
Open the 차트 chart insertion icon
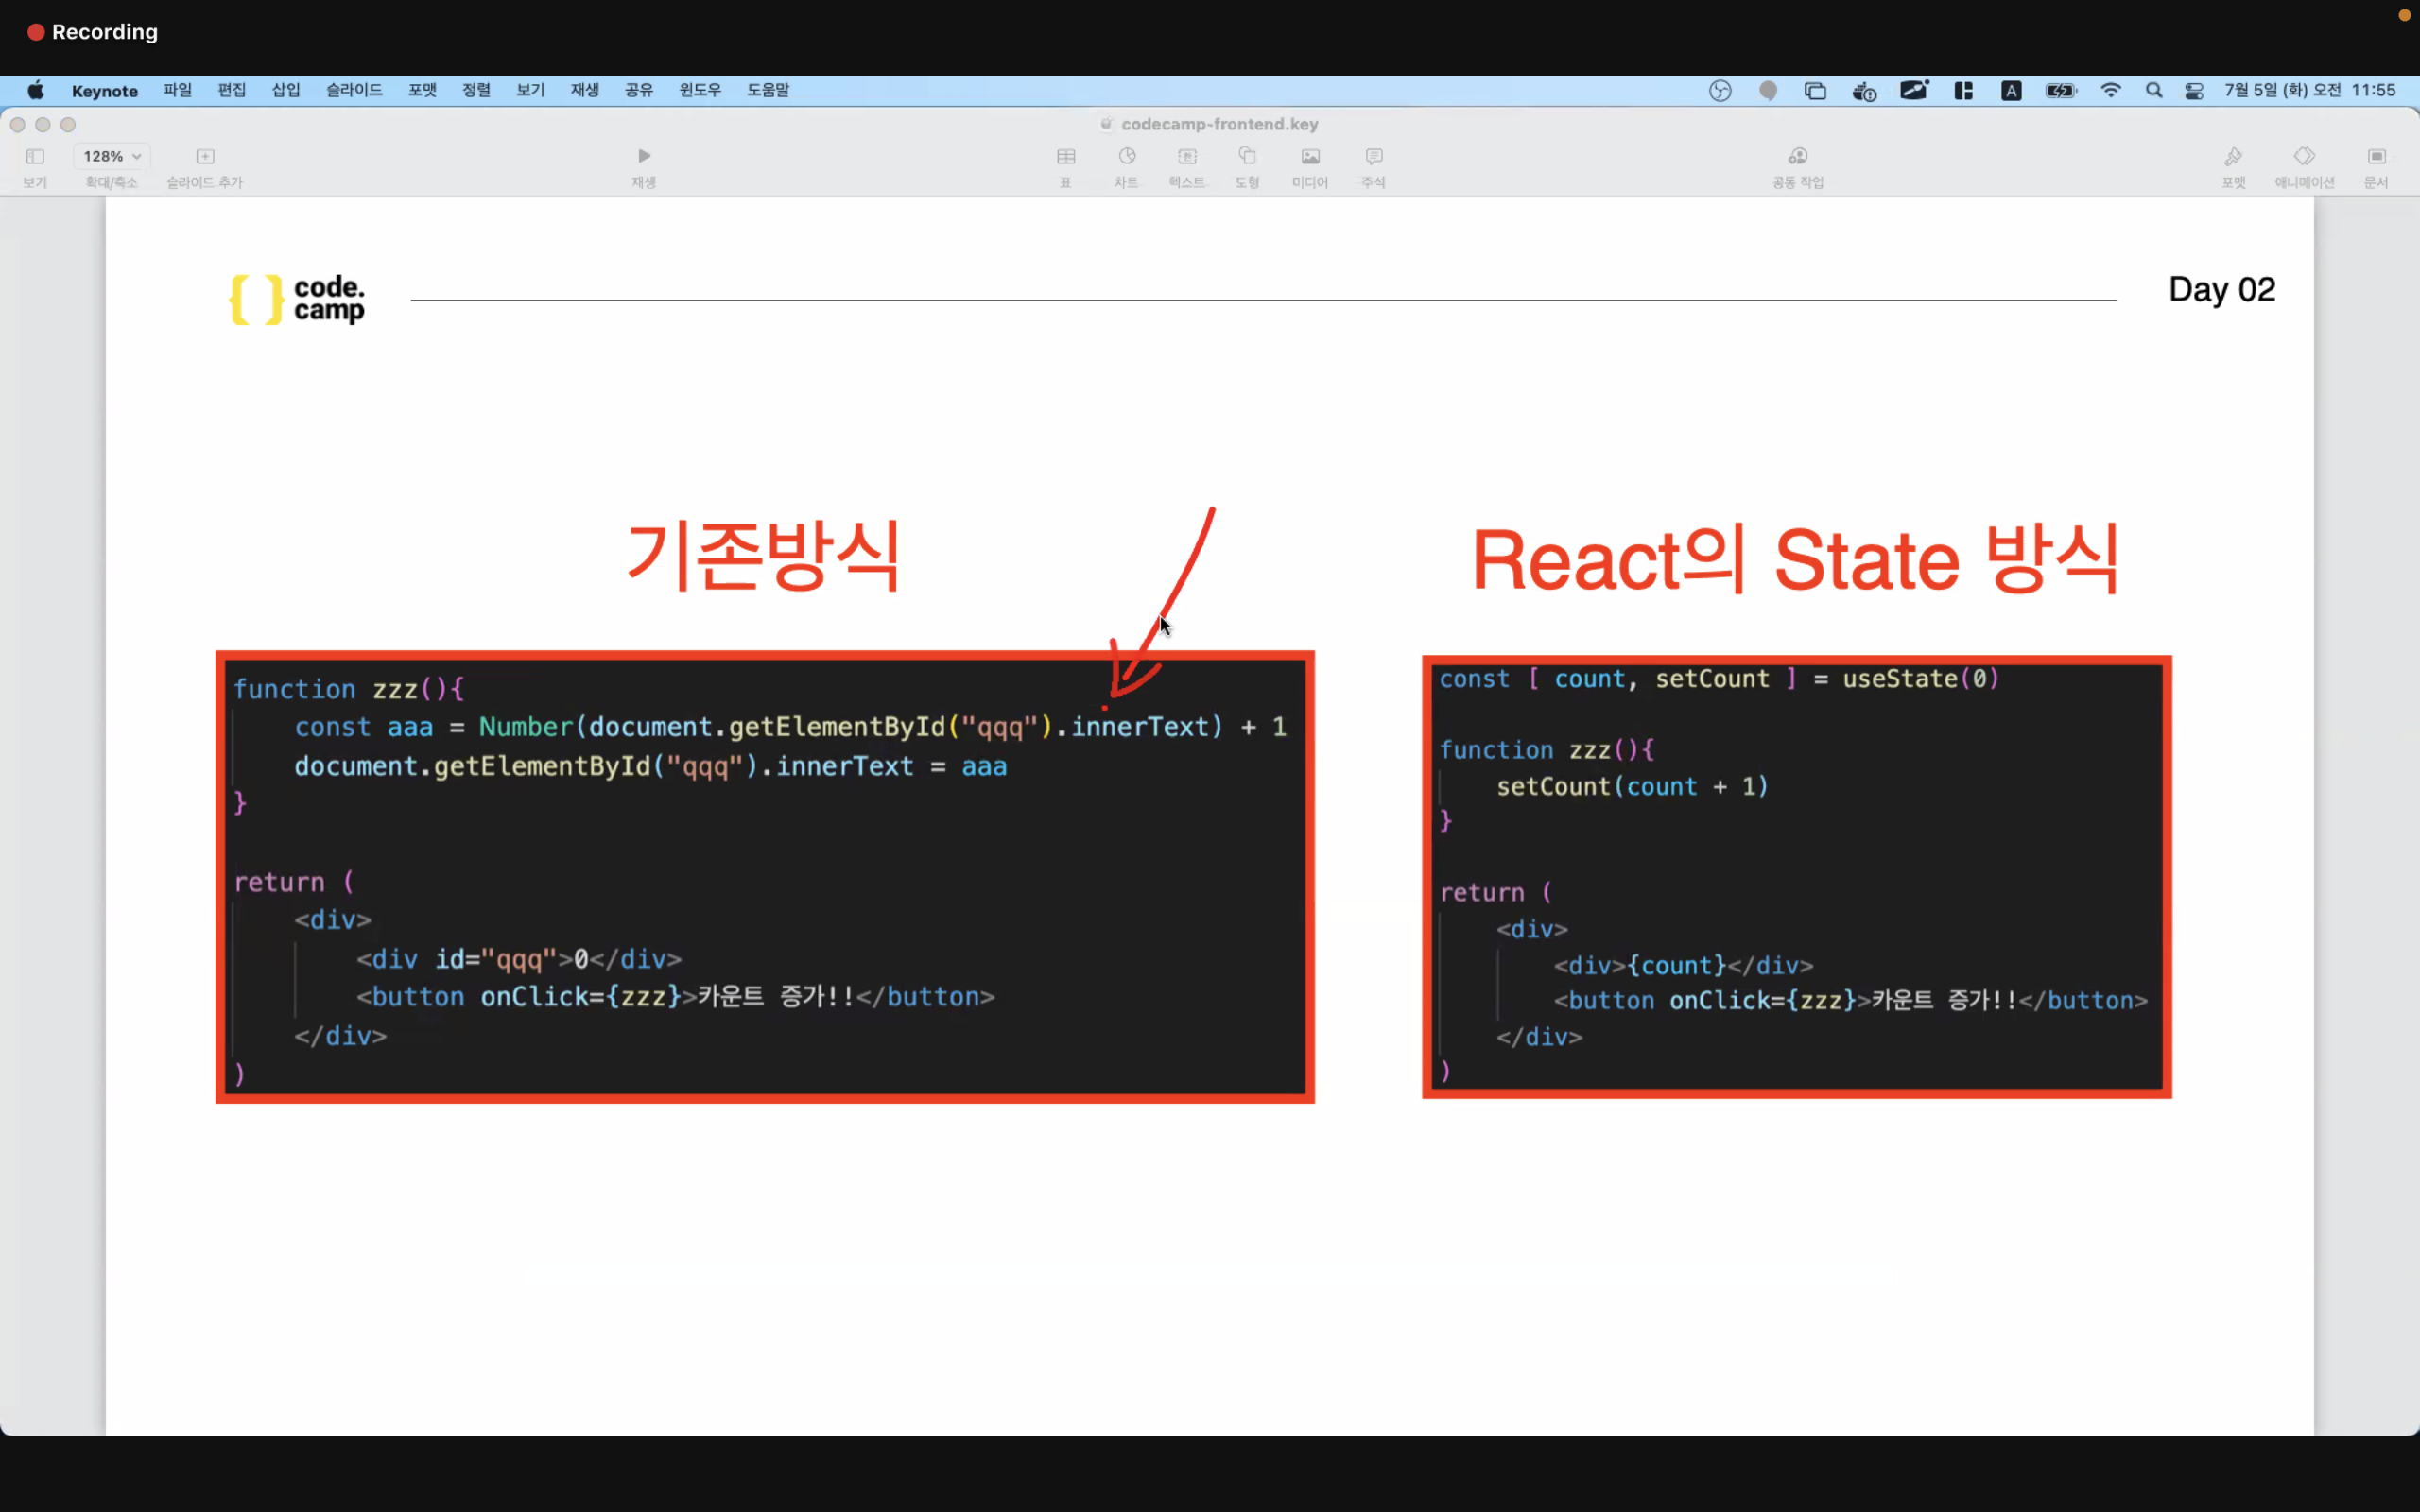pyautogui.click(x=1126, y=165)
